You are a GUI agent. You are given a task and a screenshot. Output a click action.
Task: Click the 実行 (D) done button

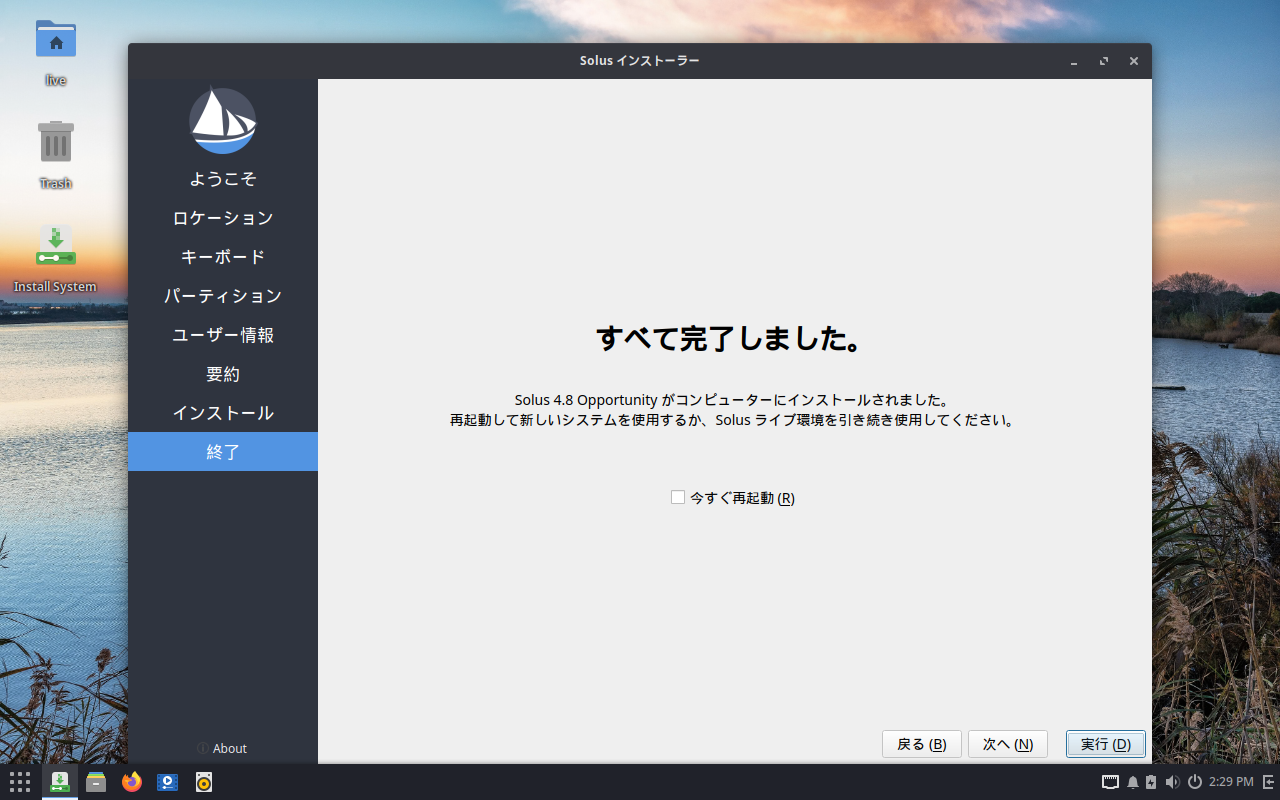[x=1106, y=744]
